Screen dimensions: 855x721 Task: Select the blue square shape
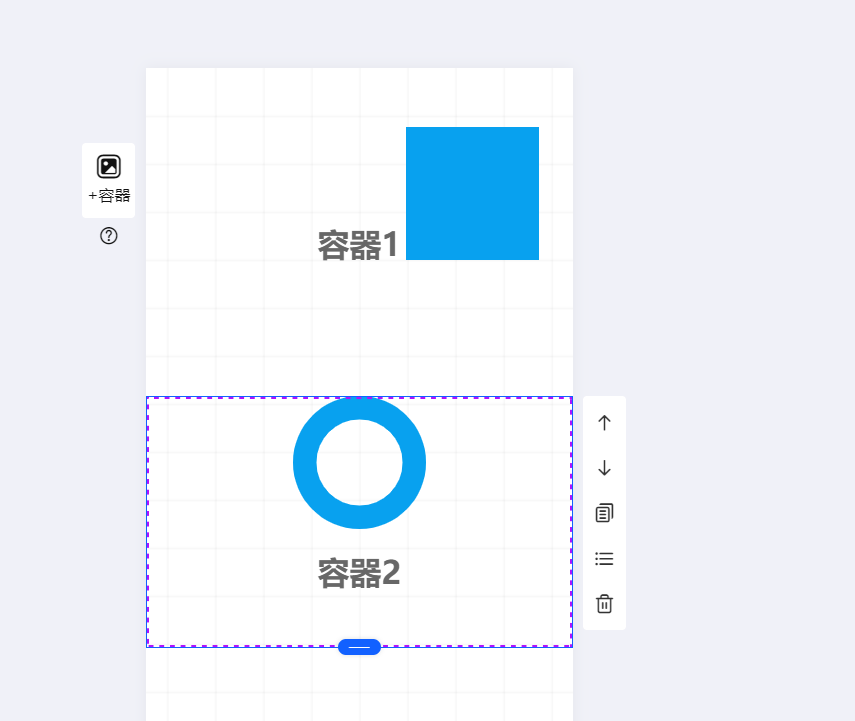472,194
